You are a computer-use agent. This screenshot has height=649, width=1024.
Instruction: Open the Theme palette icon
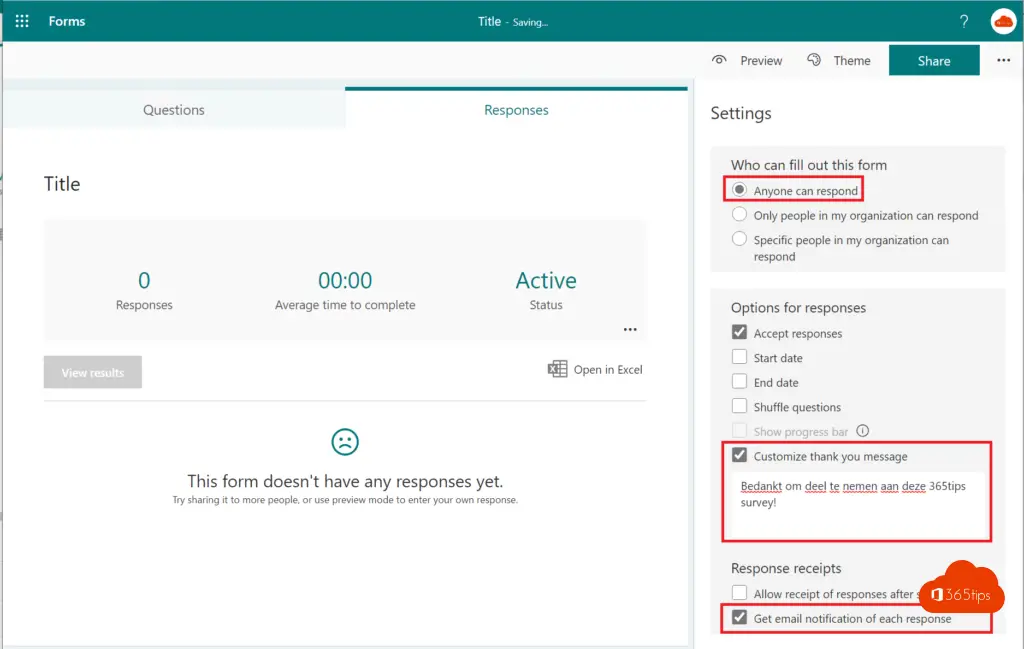pos(814,60)
